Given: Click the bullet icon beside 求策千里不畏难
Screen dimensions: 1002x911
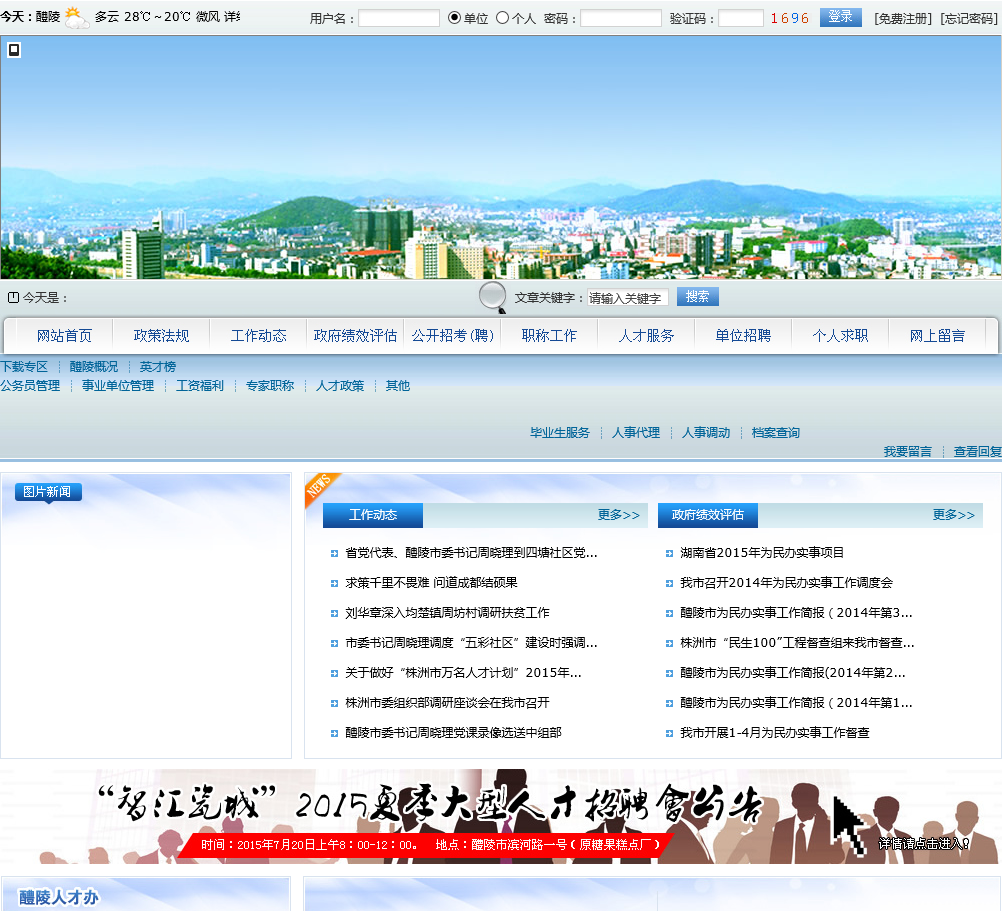Looking at the screenshot, I should 334,583.
